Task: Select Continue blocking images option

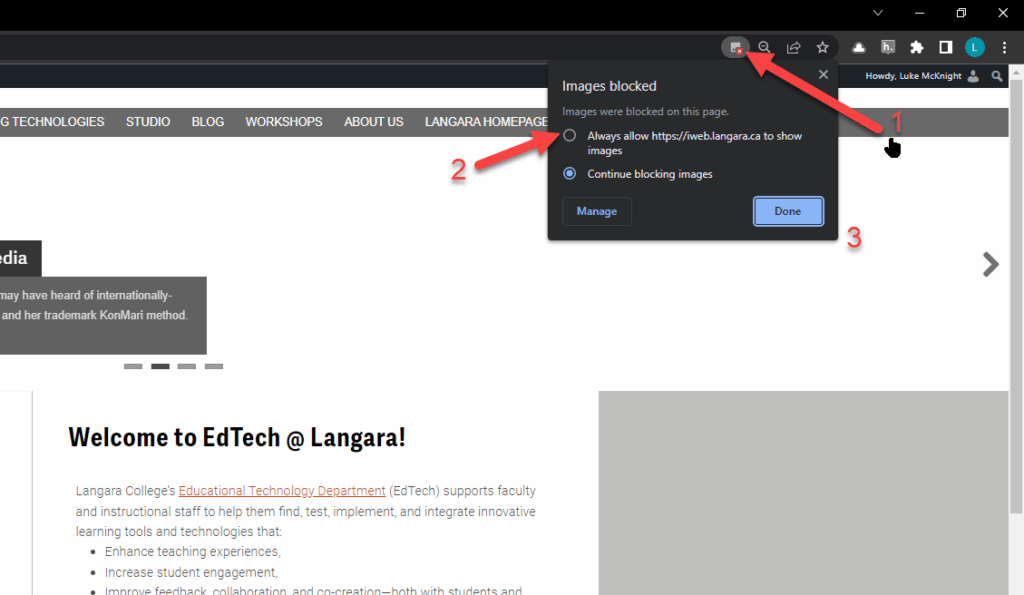Action: [x=570, y=174]
